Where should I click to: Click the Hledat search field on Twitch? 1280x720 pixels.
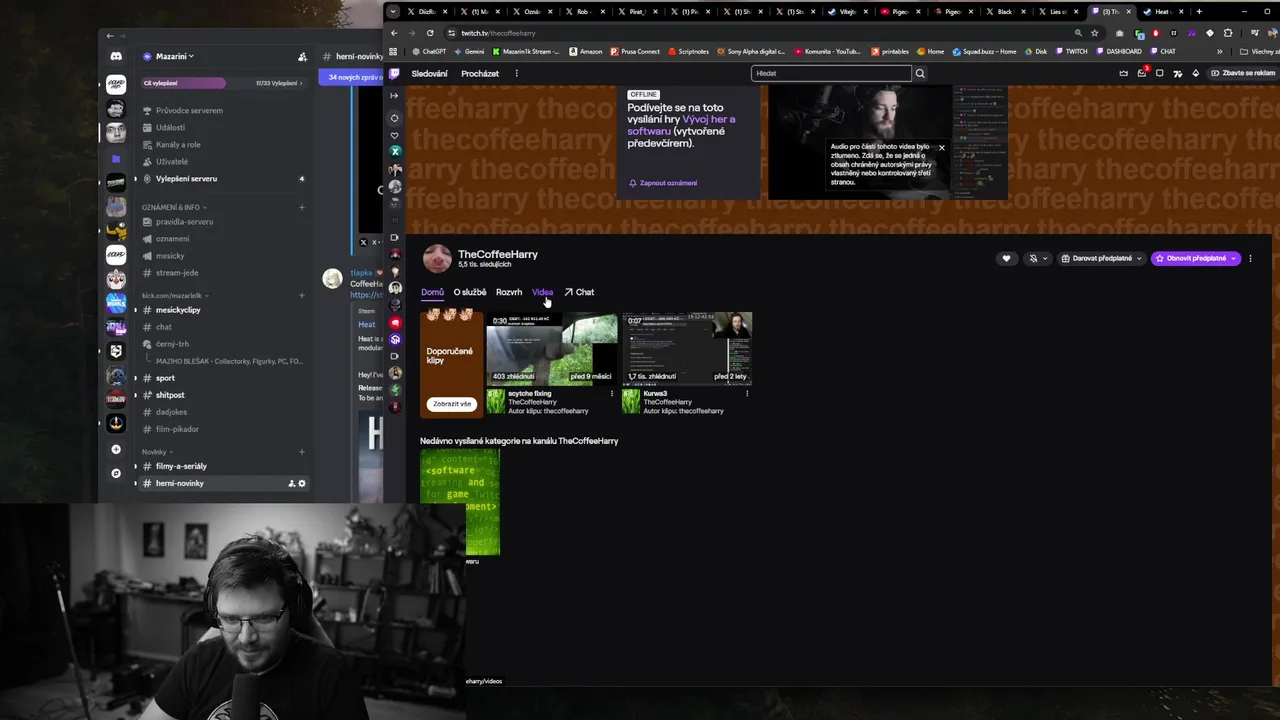832,73
